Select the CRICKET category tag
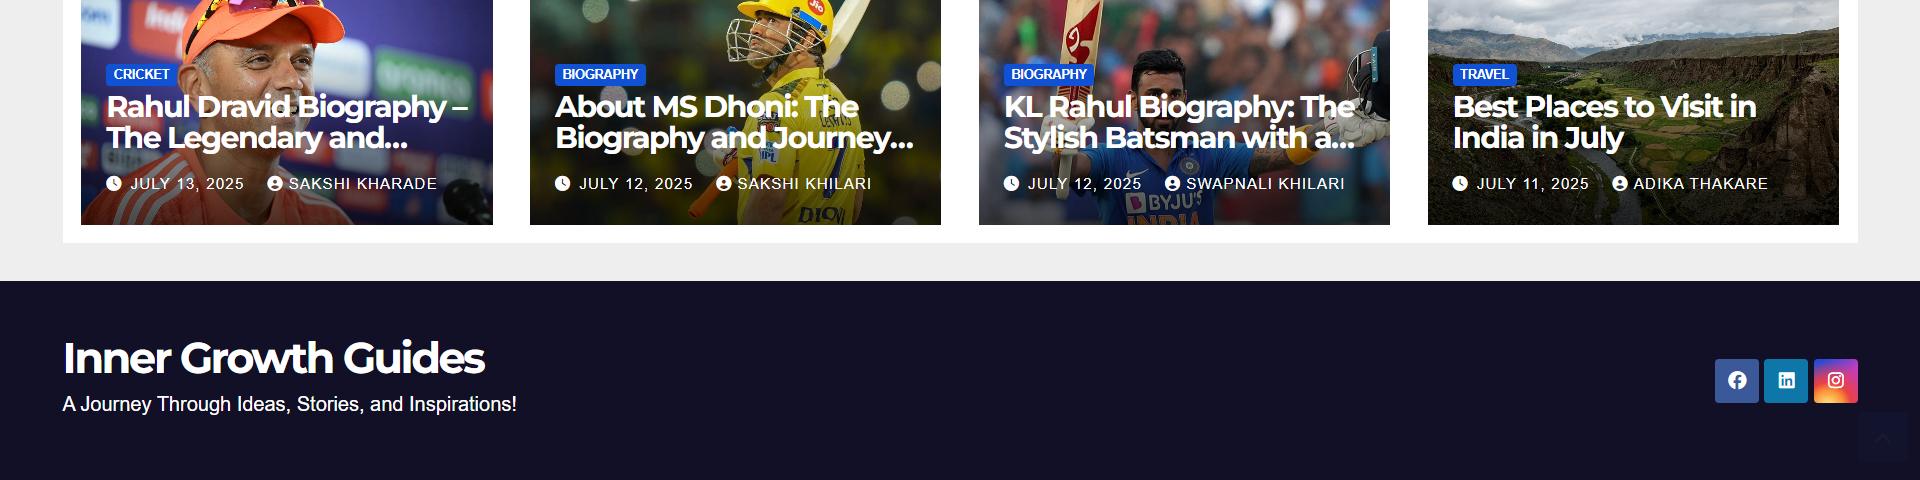Screen dimensions: 1920x480 141,75
